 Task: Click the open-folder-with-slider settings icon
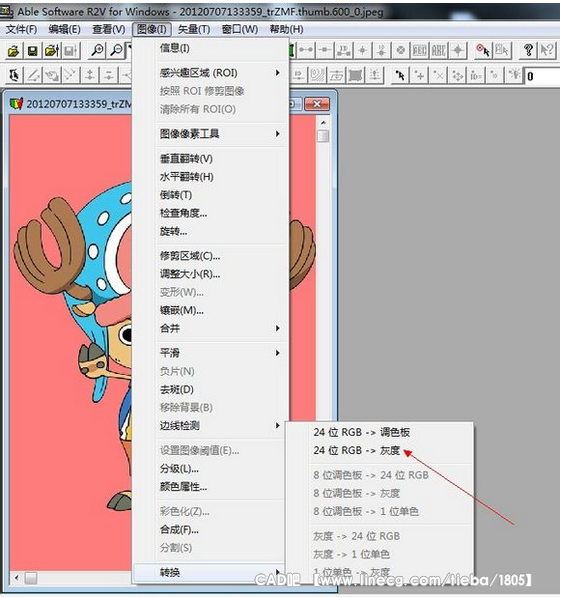(51, 51)
